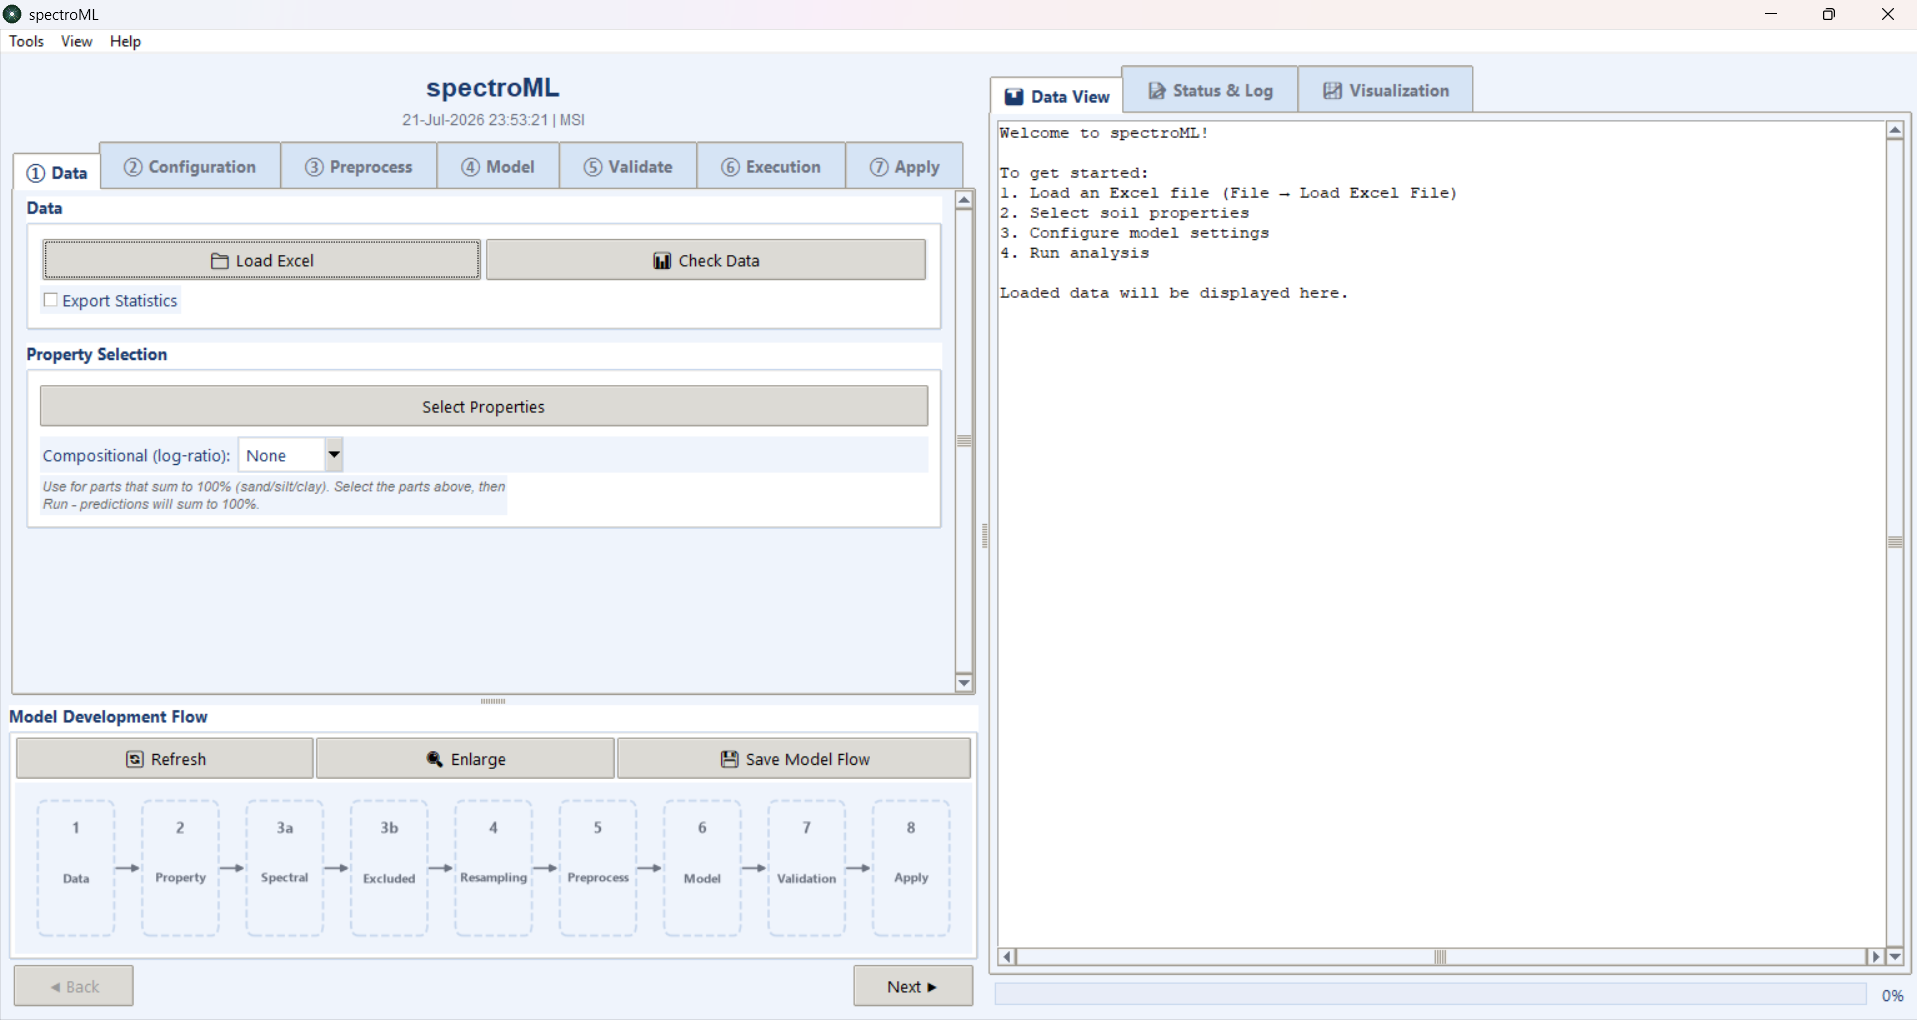
Task: Switch to the Configuration tab
Action: click(x=190, y=167)
